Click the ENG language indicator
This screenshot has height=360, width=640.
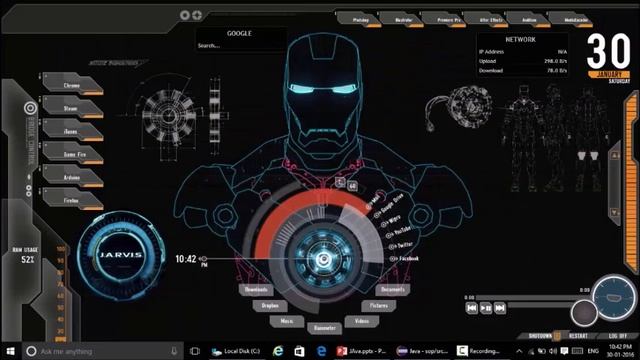(593, 351)
